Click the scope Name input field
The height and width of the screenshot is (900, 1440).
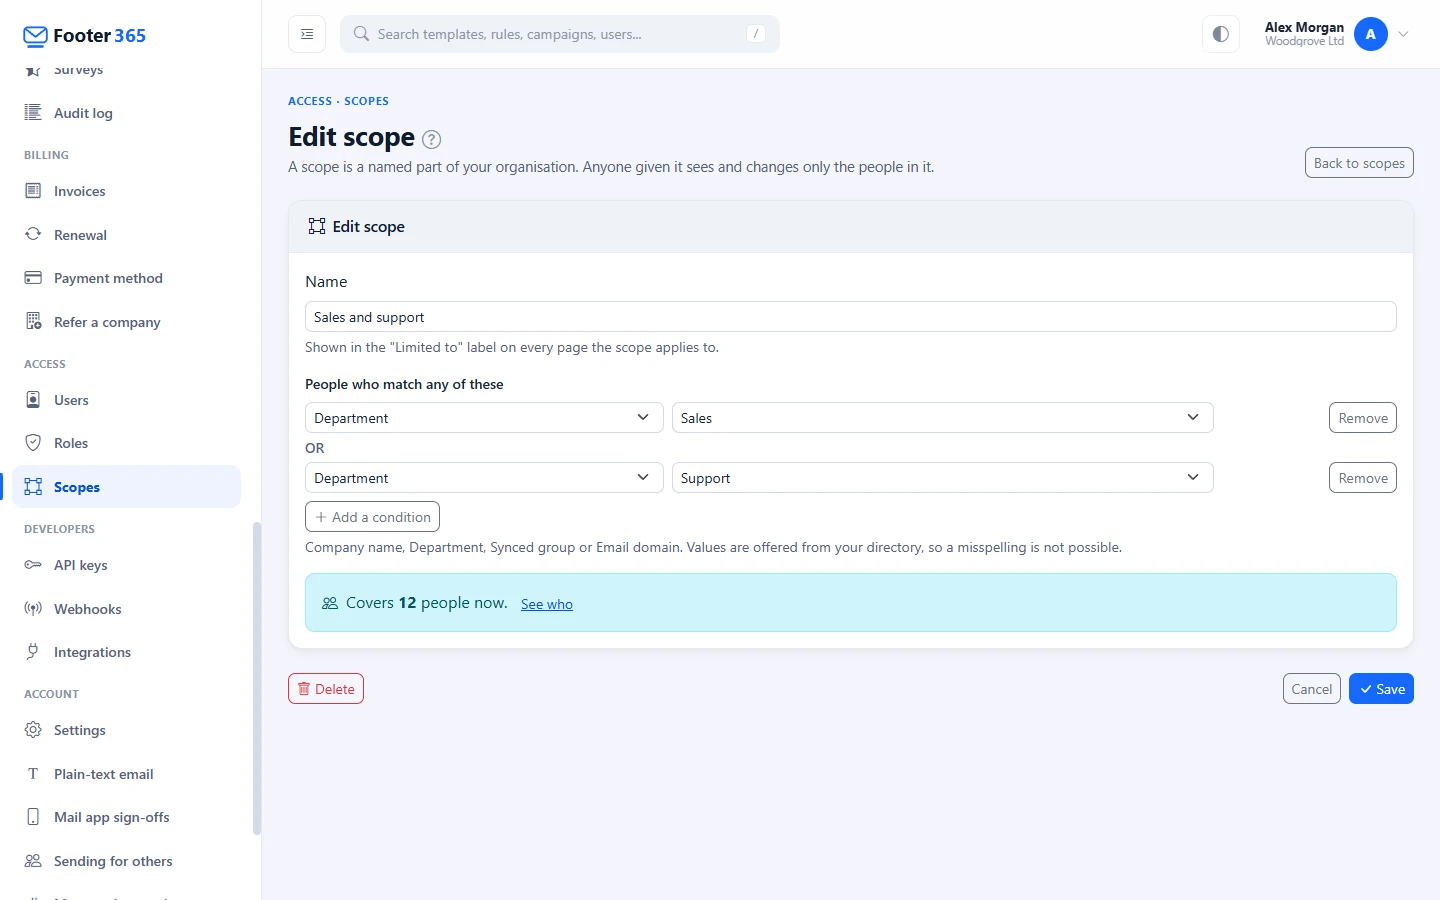(x=850, y=317)
